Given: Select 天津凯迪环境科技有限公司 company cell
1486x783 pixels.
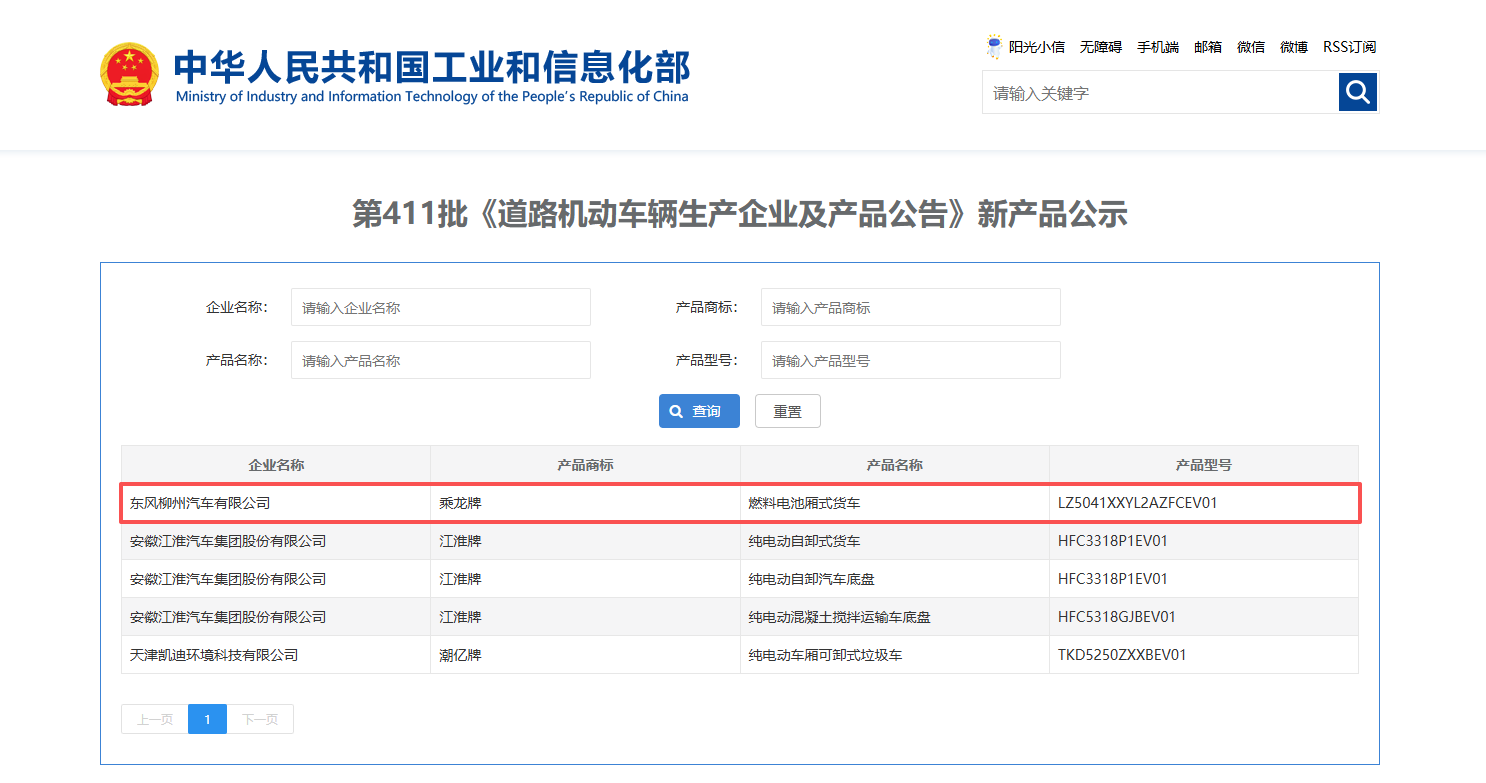Looking at the screenshot, I should tap(276, 655).
